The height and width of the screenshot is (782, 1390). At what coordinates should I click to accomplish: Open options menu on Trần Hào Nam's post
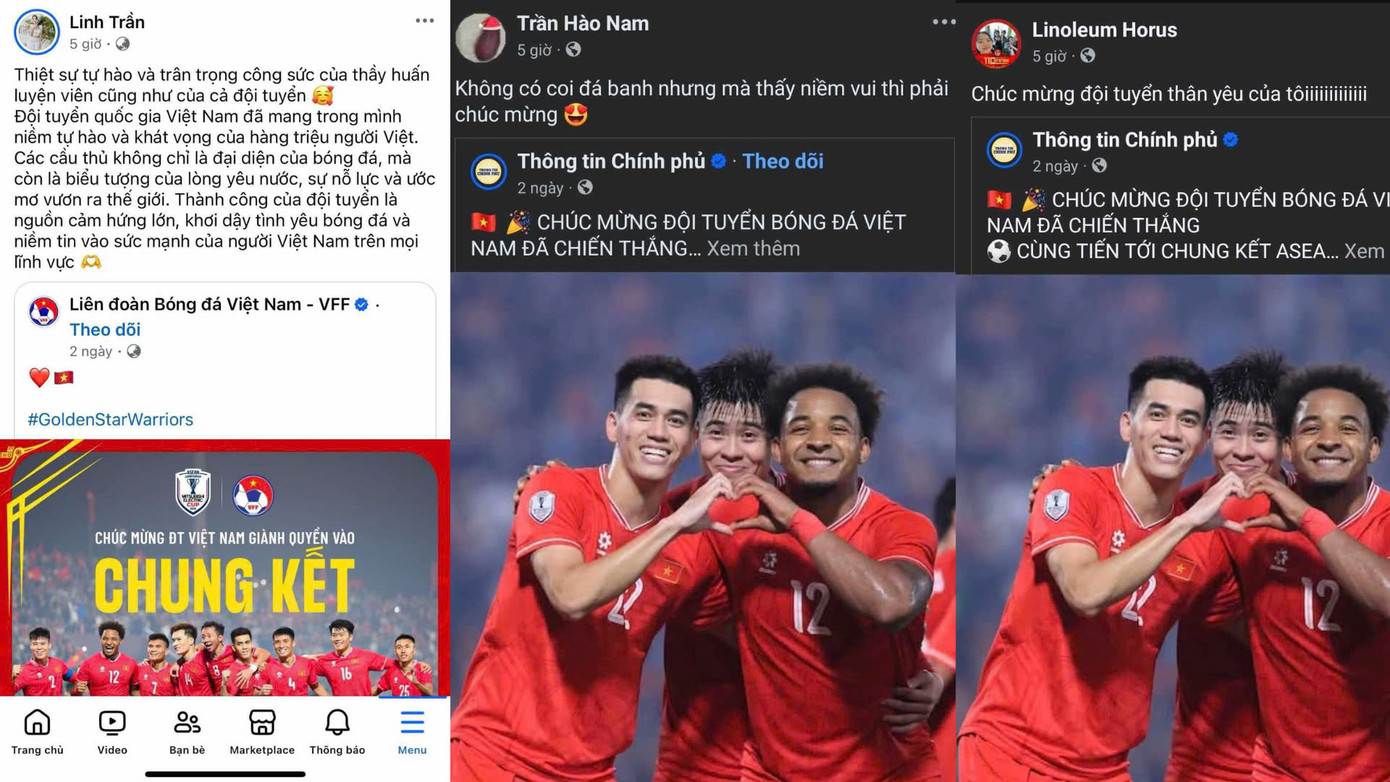click(x=943, y=22)
